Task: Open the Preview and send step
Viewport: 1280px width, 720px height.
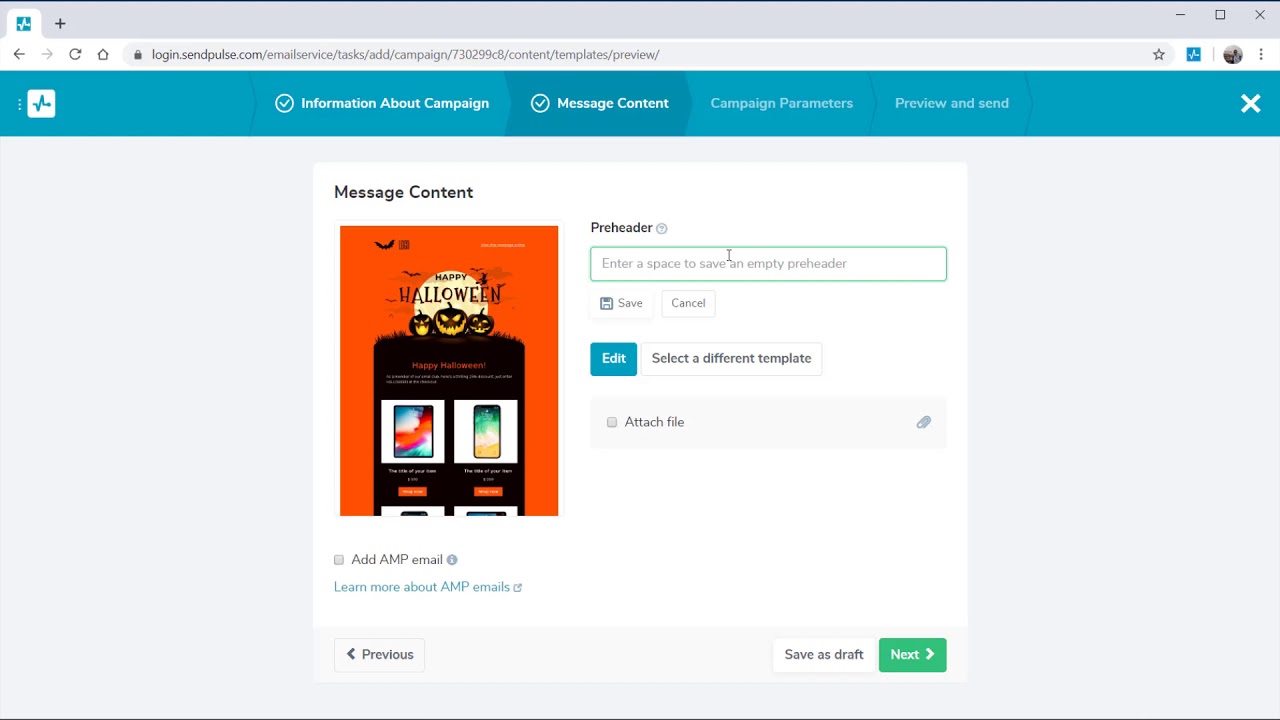Action: coord(952,103)
